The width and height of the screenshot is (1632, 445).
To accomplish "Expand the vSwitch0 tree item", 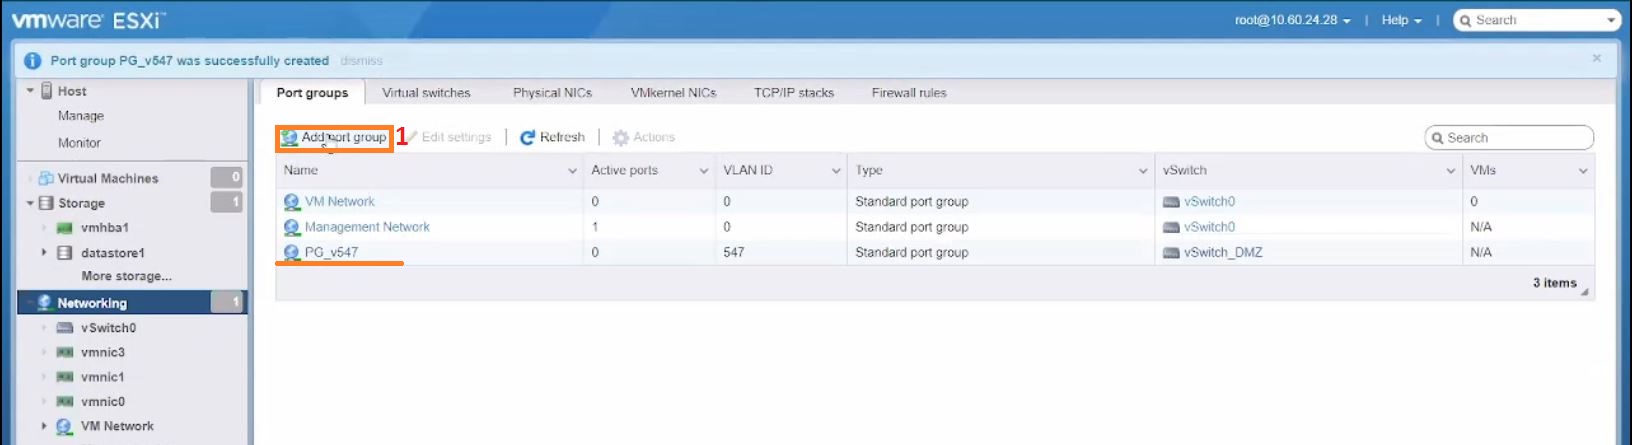I will 44,328.
